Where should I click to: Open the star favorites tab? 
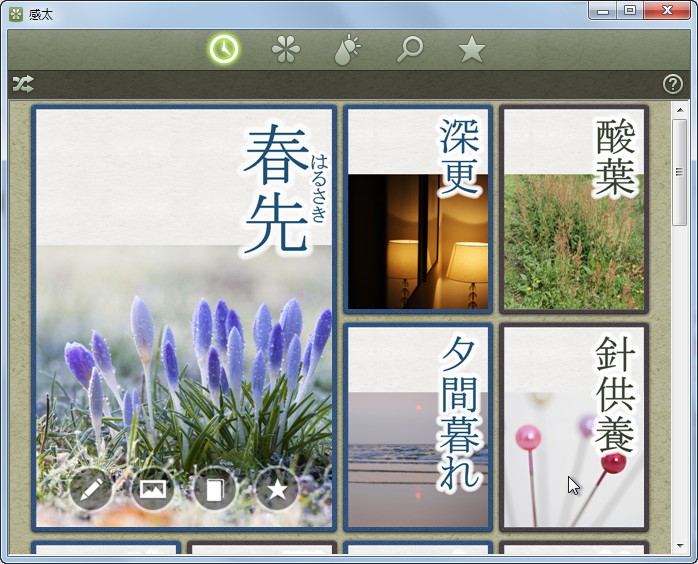[x=471, y=49]
